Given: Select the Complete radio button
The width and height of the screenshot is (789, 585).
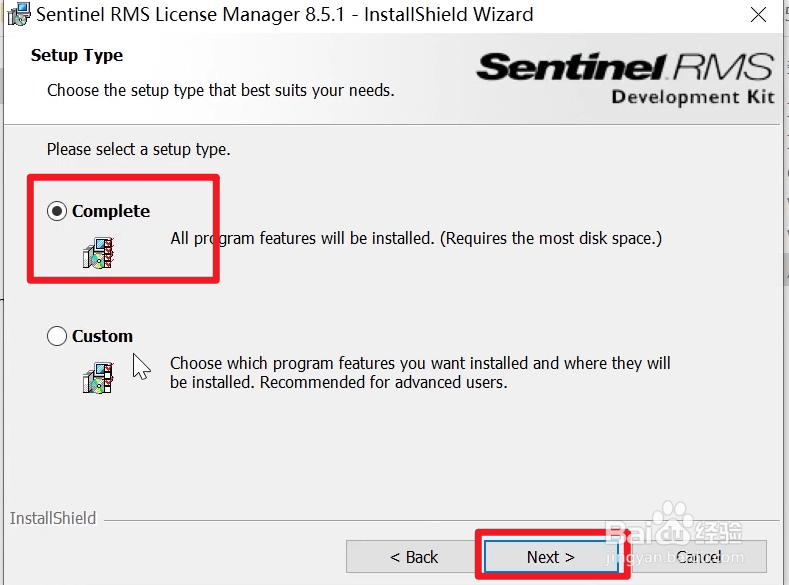Looking at the screenshot, I should pos(57,211).
